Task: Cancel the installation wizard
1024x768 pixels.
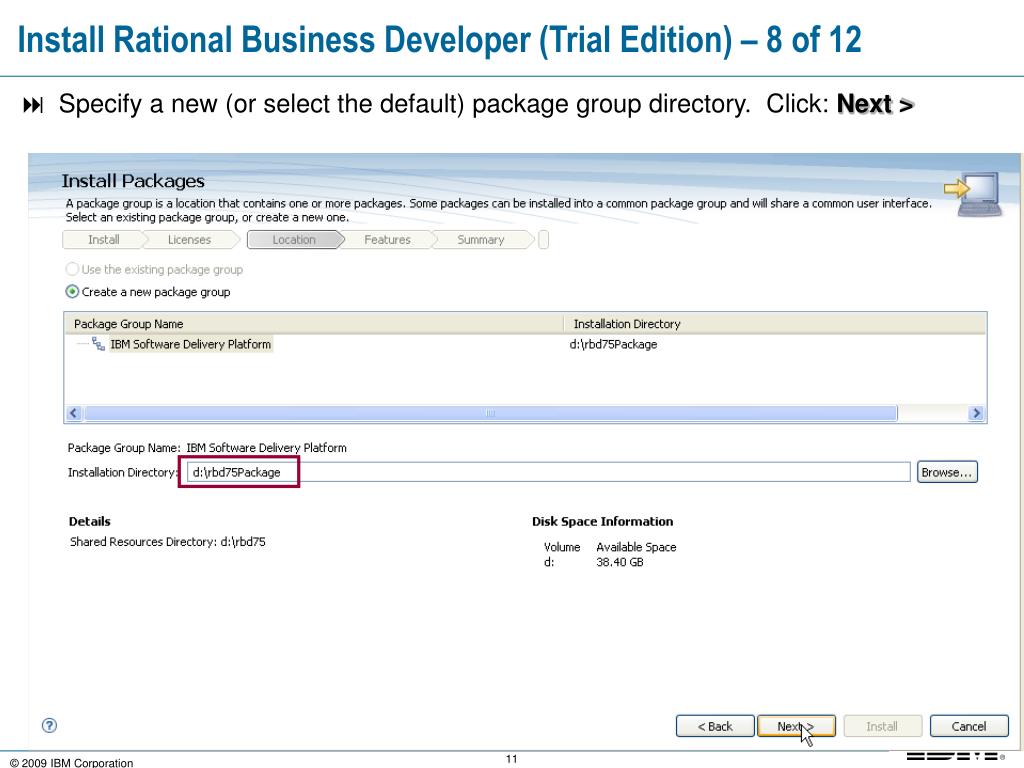Action: [968, 726]
